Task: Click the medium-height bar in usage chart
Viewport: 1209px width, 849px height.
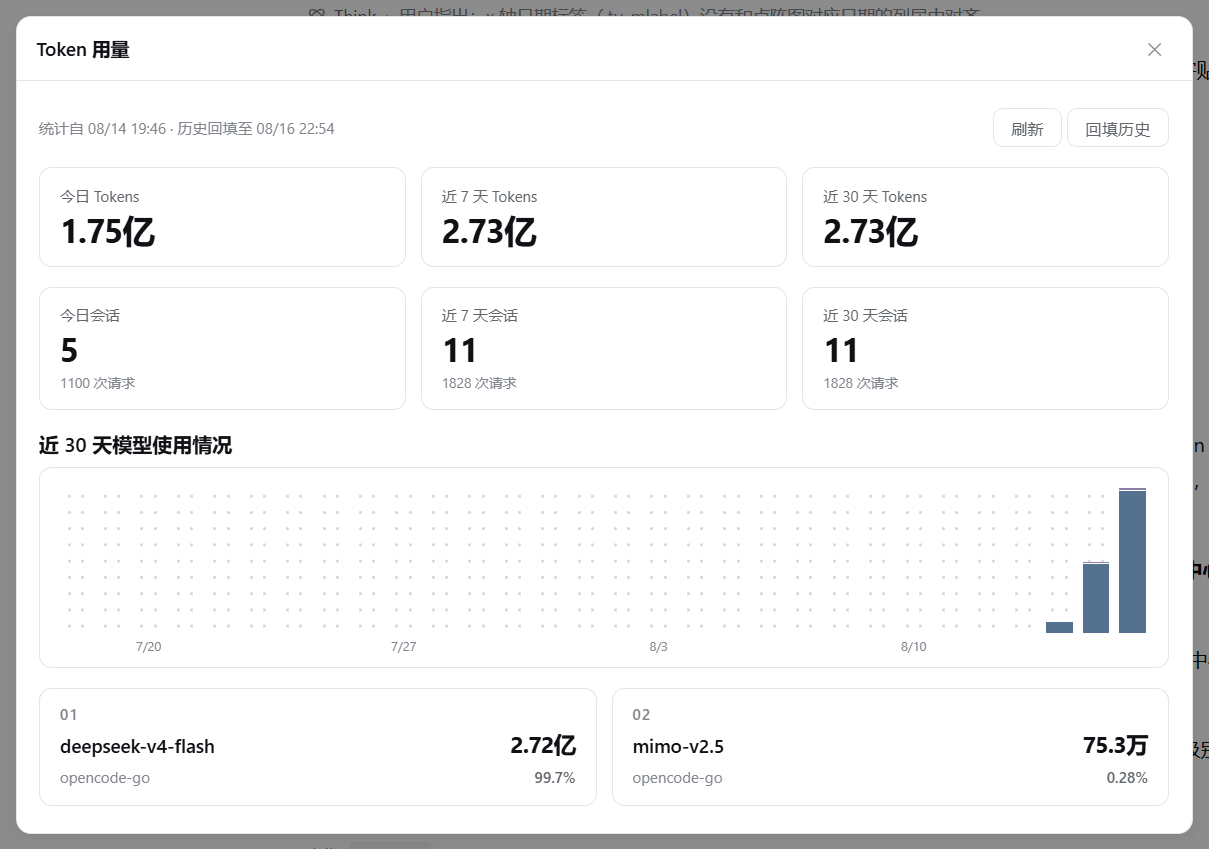Action: 1096,597
